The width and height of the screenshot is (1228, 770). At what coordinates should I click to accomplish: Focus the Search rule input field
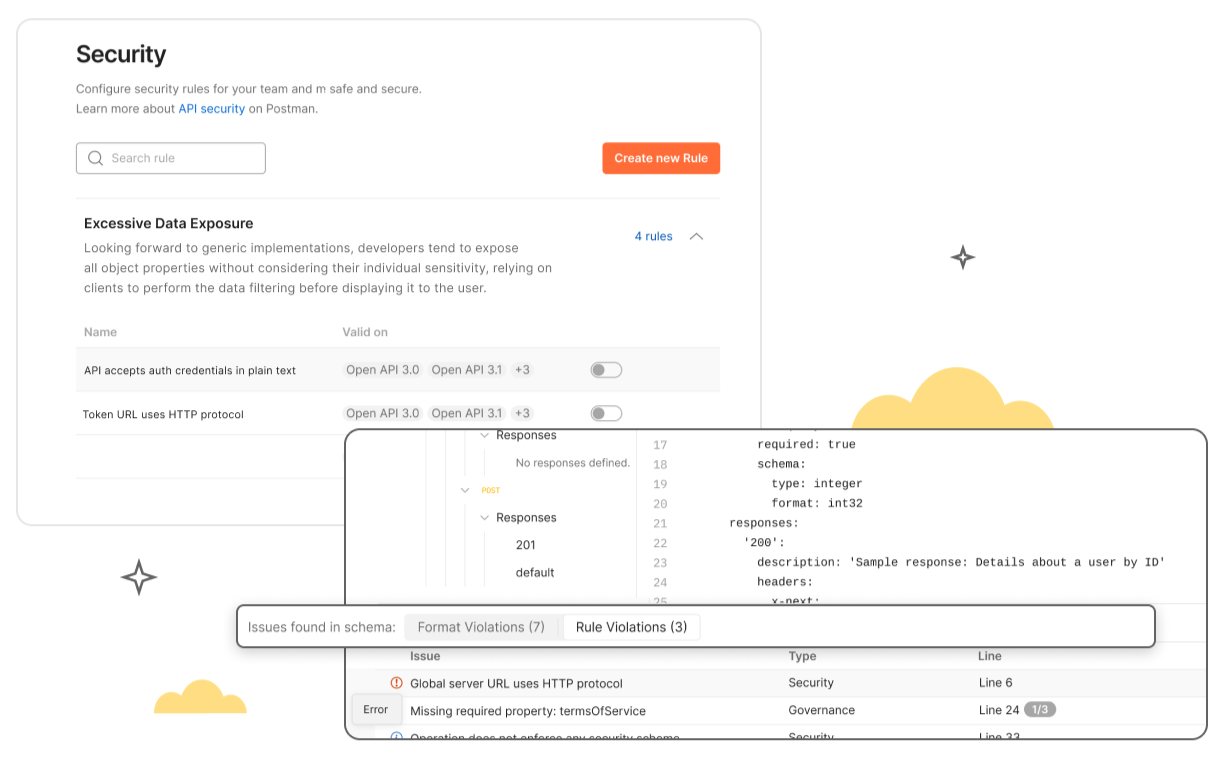point(180,158)
